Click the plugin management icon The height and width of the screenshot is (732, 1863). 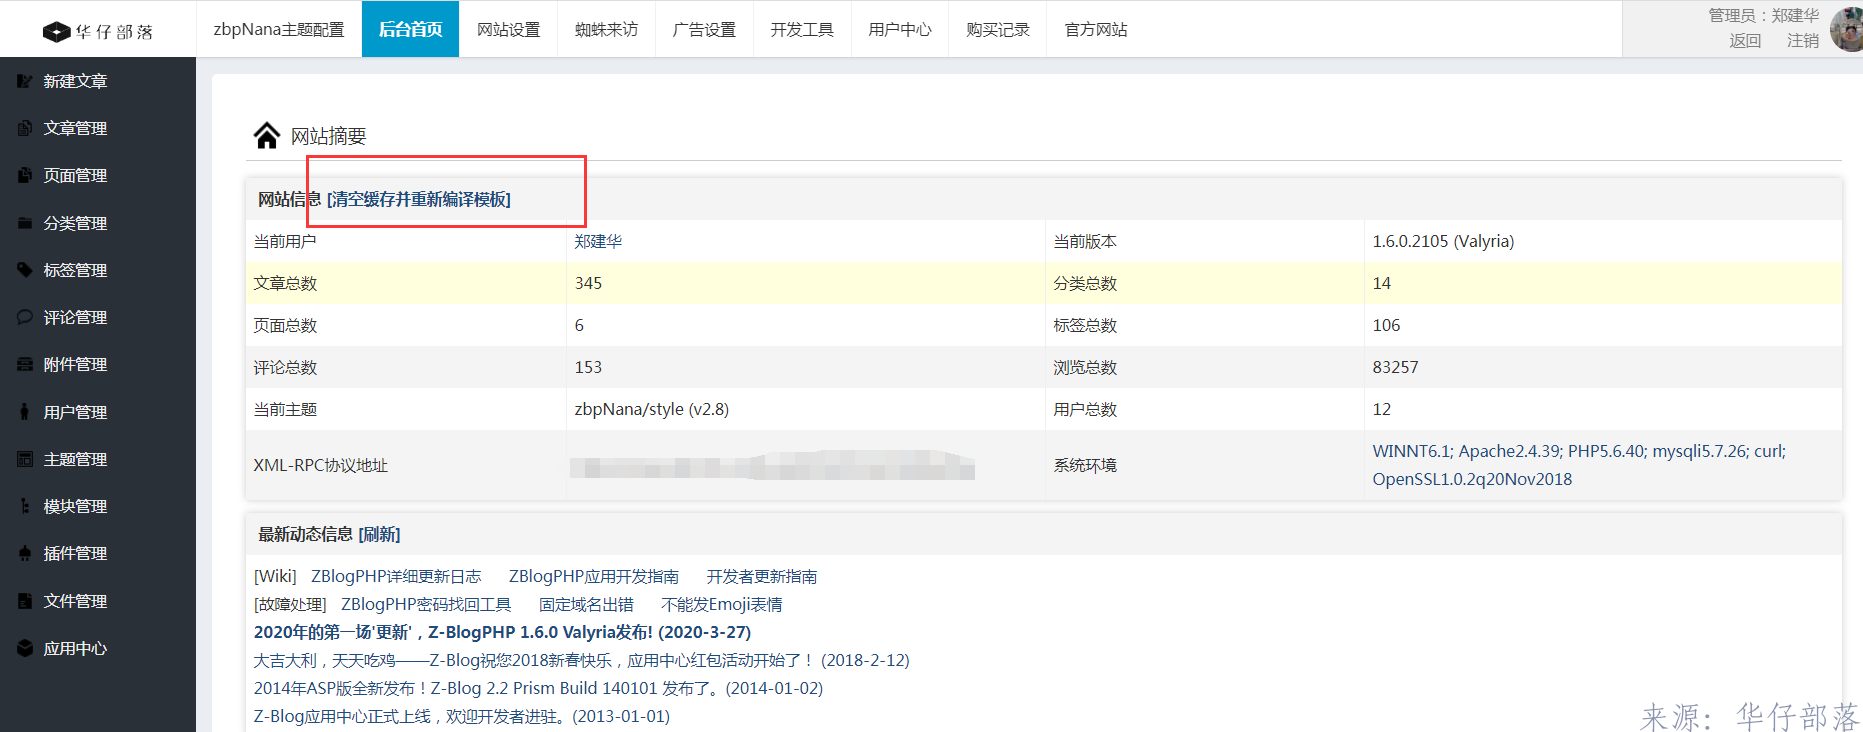pyautogui.click(x=25, y=553)
